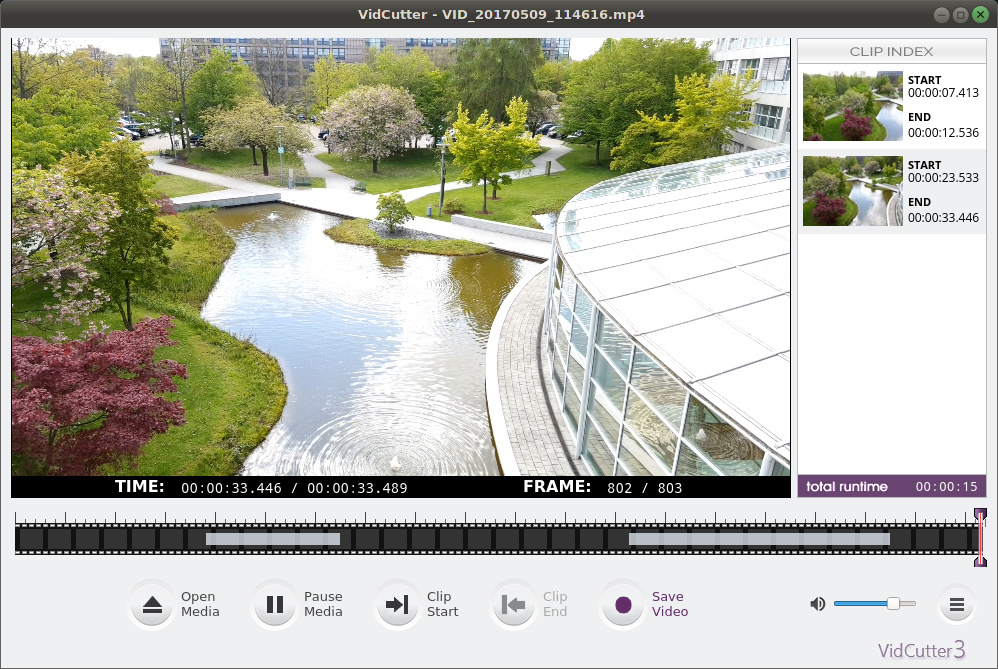Click the Open Media eject icon

(x=152, y=605)
